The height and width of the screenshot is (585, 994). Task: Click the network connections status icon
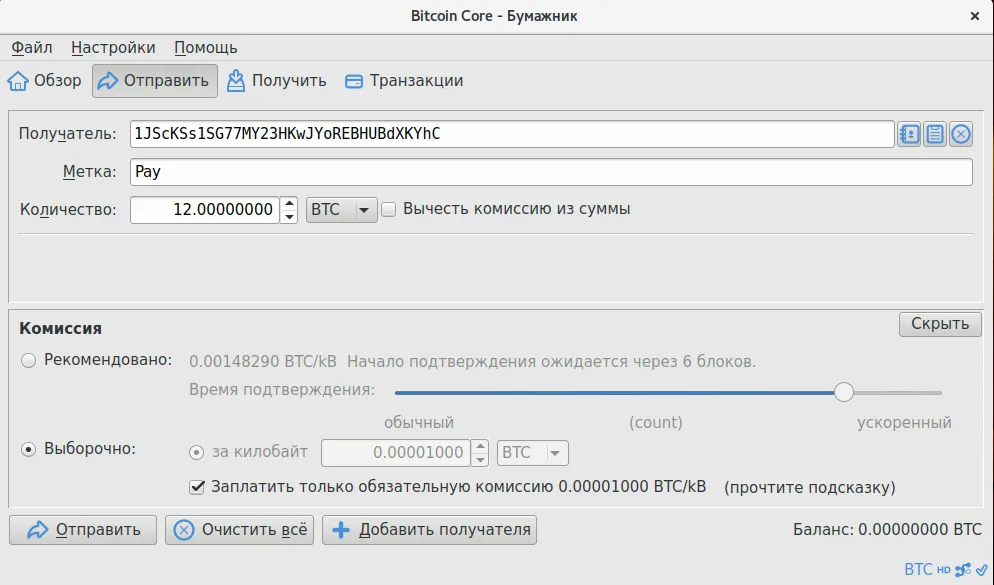click(963, 570)
